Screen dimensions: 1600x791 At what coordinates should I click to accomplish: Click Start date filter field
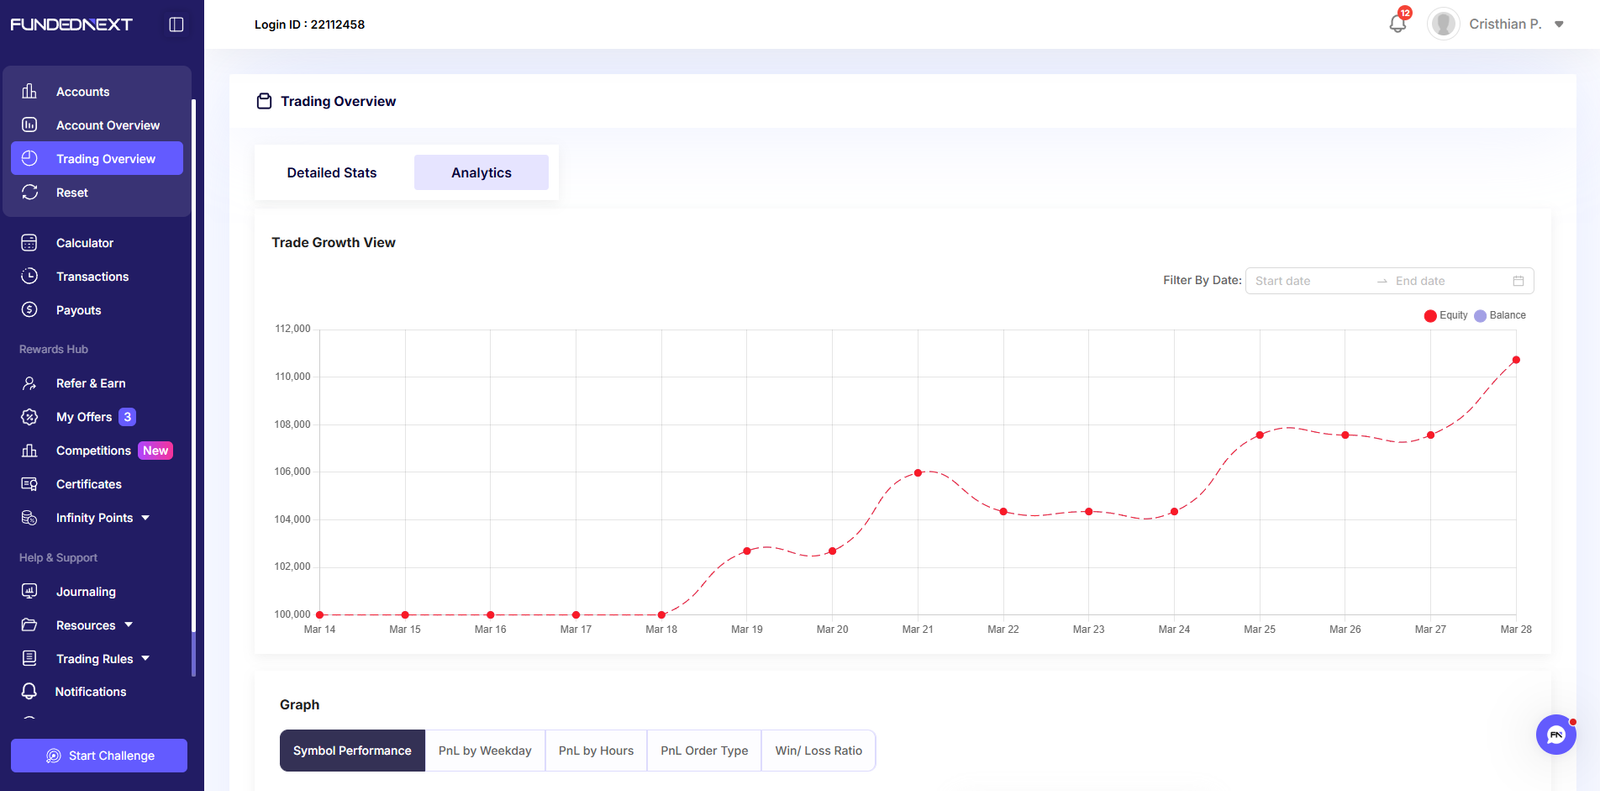pos(1310,281)
